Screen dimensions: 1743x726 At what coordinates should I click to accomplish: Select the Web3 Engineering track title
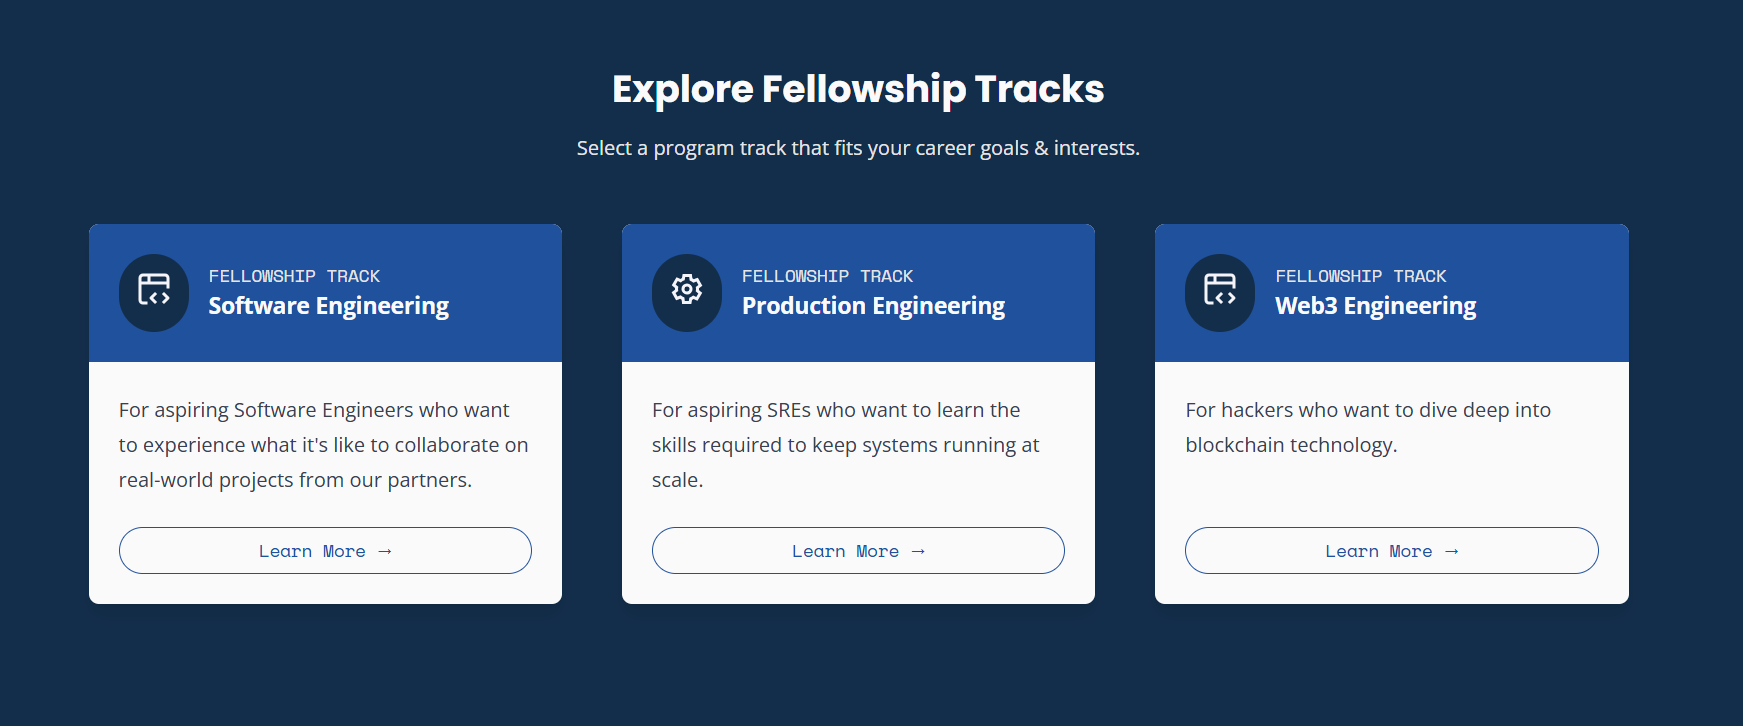(x=1376, y=305)
